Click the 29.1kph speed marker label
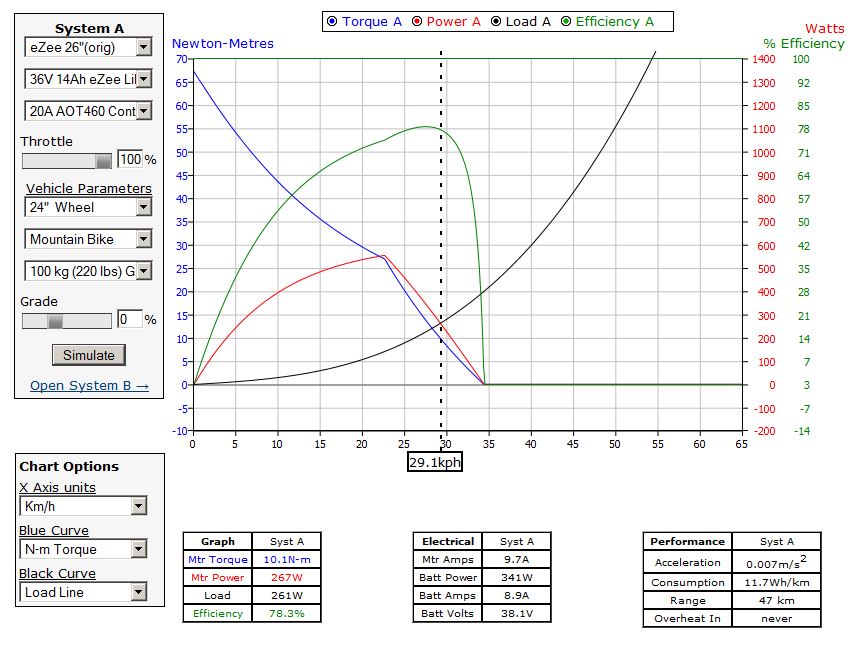863x660 pixels. click(x=435, y=462)
